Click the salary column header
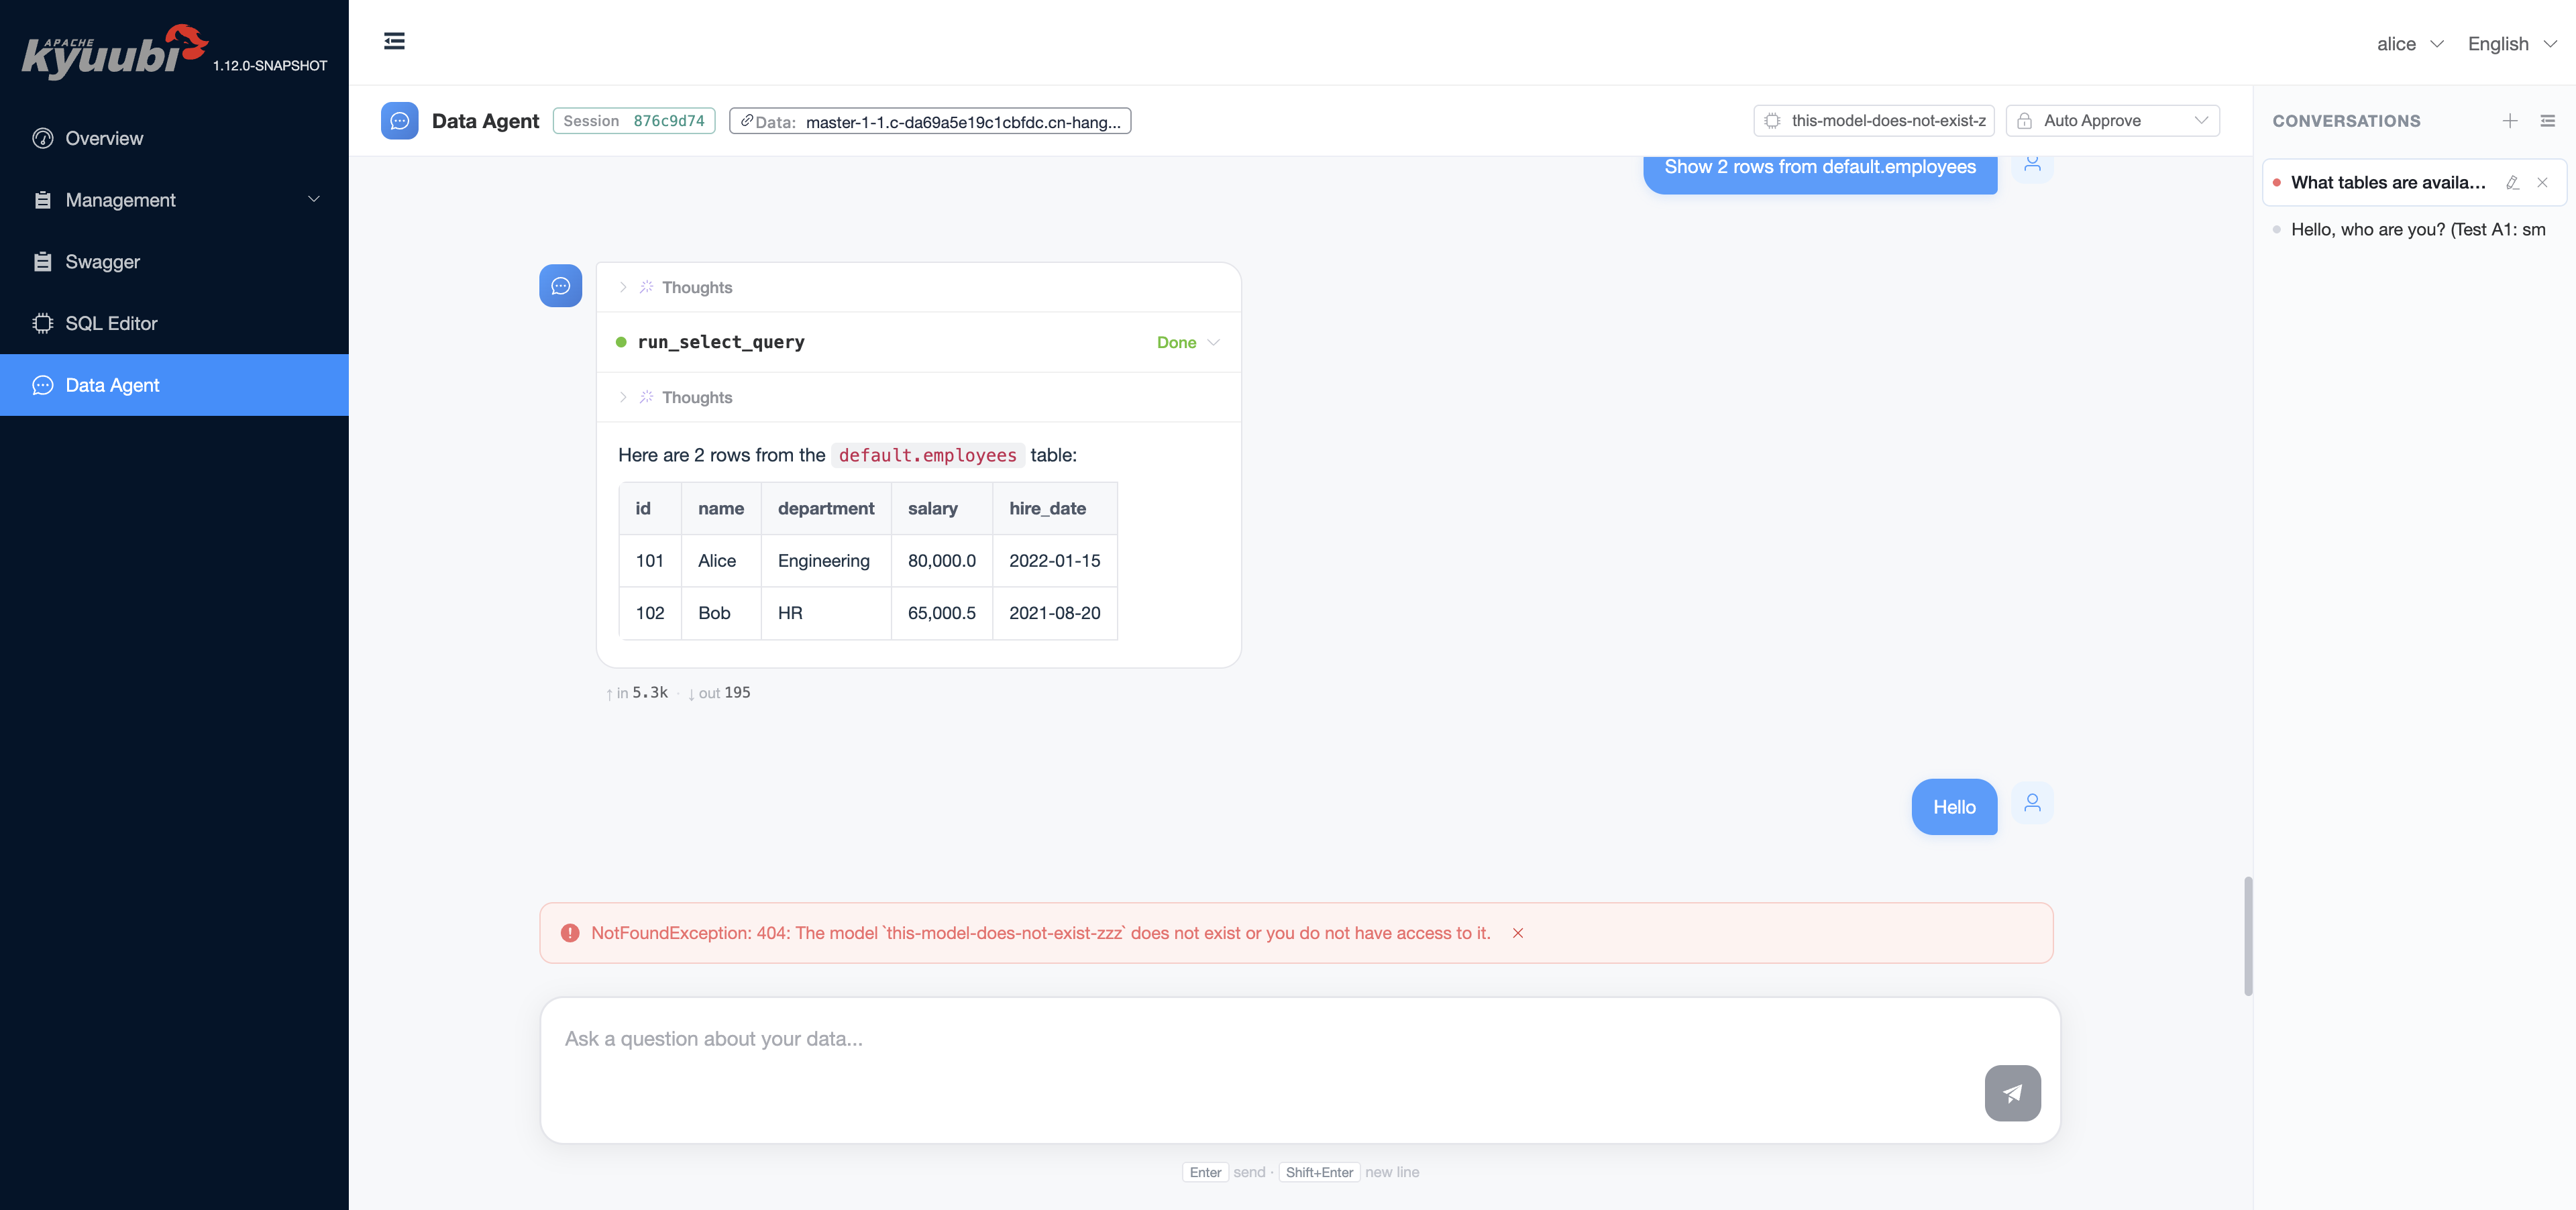Screen dimensions: 2576x1210 coord(942,508)
